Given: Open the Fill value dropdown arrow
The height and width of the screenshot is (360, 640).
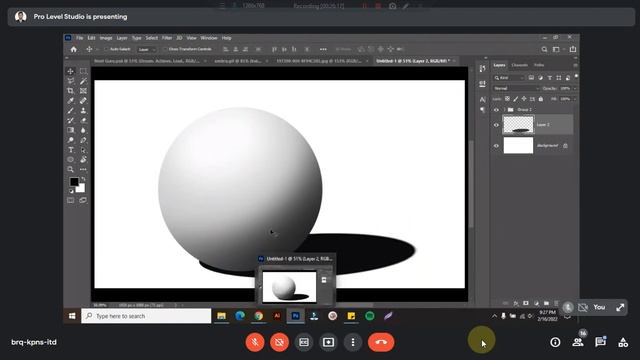Looking at the screenshot, I should (x=575, y=99).
